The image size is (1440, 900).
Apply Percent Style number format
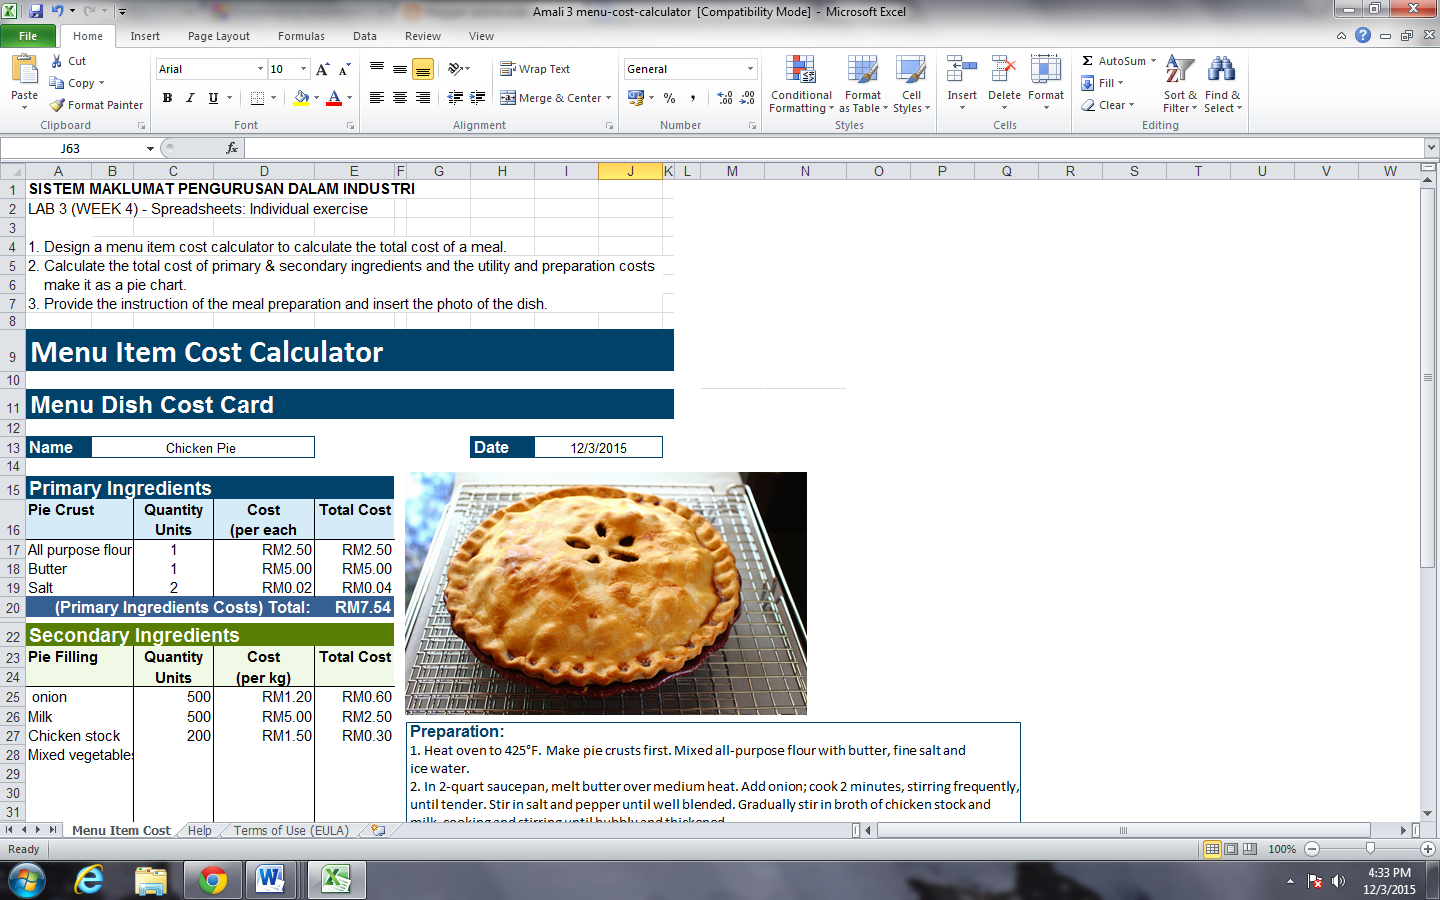(x=672, y=99)
